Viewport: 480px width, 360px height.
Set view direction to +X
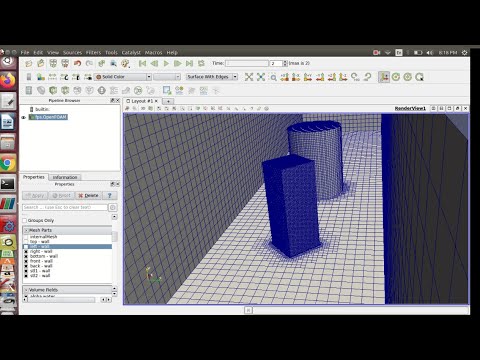285,77
